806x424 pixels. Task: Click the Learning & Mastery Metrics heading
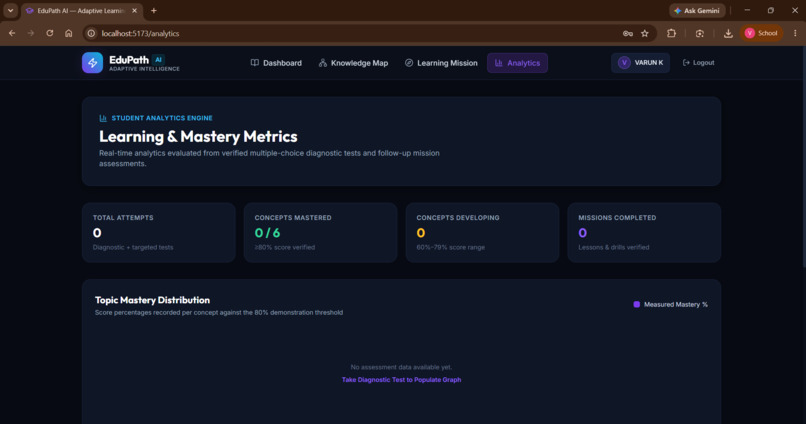198,137
